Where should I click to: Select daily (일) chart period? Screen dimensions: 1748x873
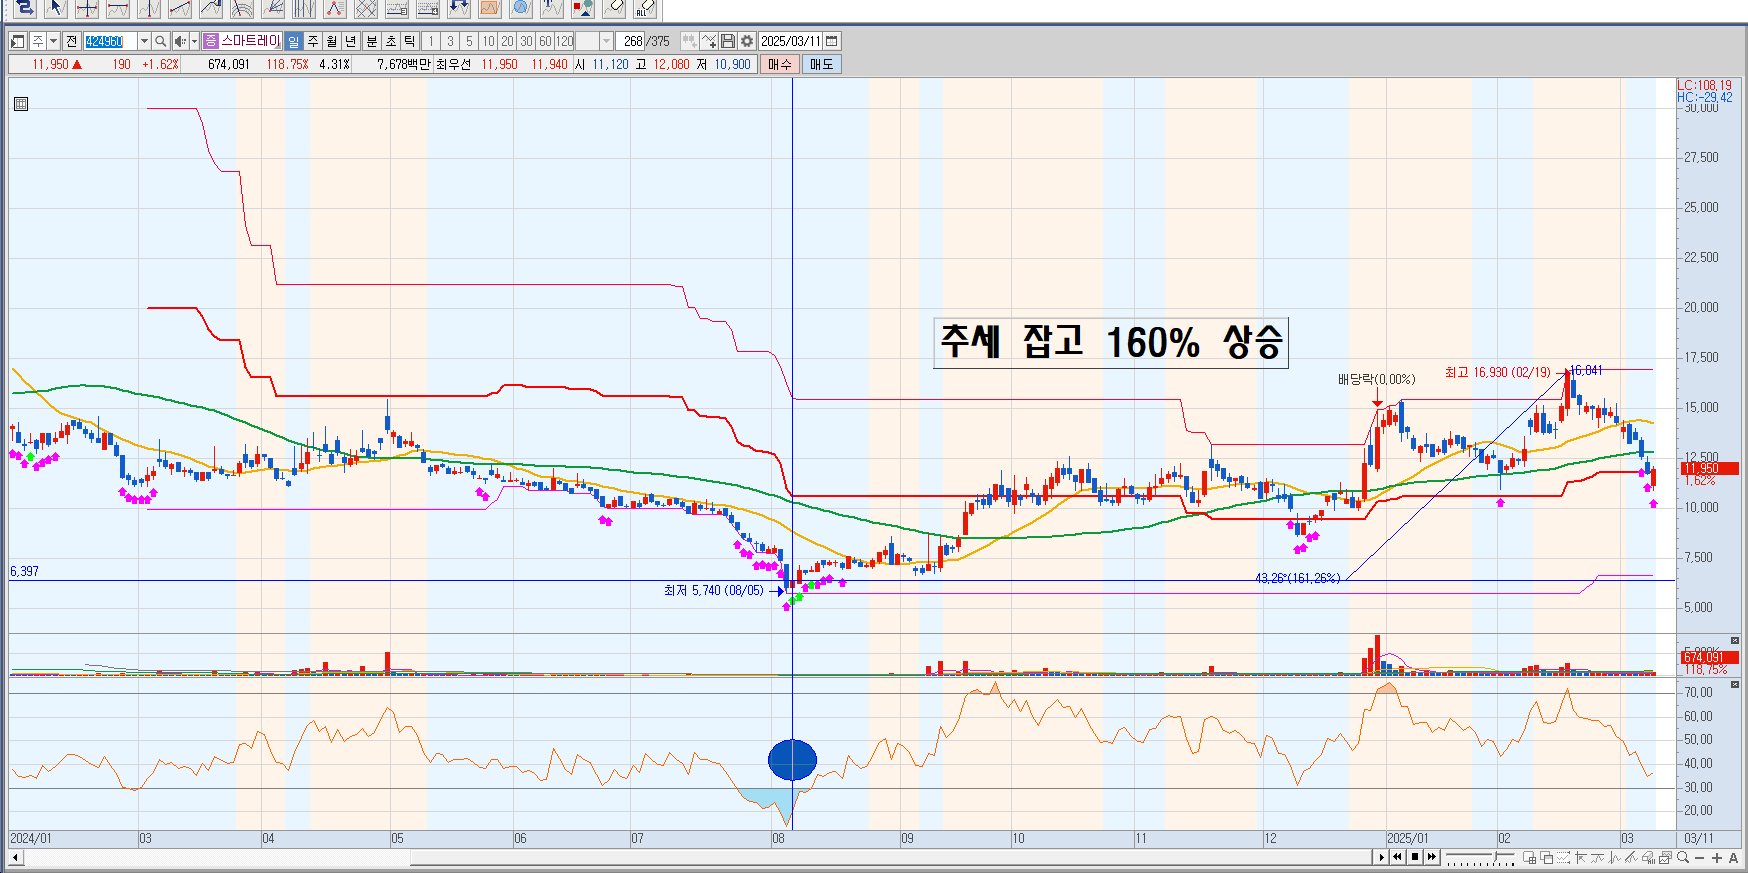(293, 41)
